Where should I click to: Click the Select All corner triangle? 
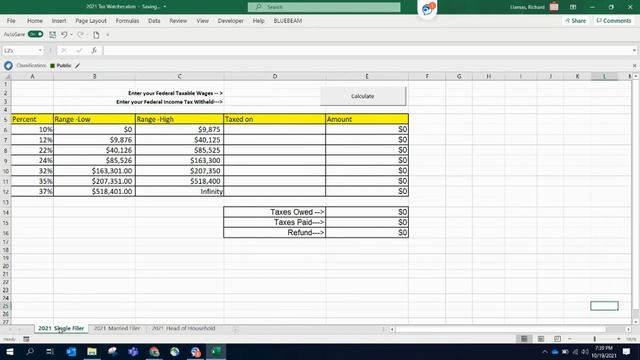coord(7,76)
